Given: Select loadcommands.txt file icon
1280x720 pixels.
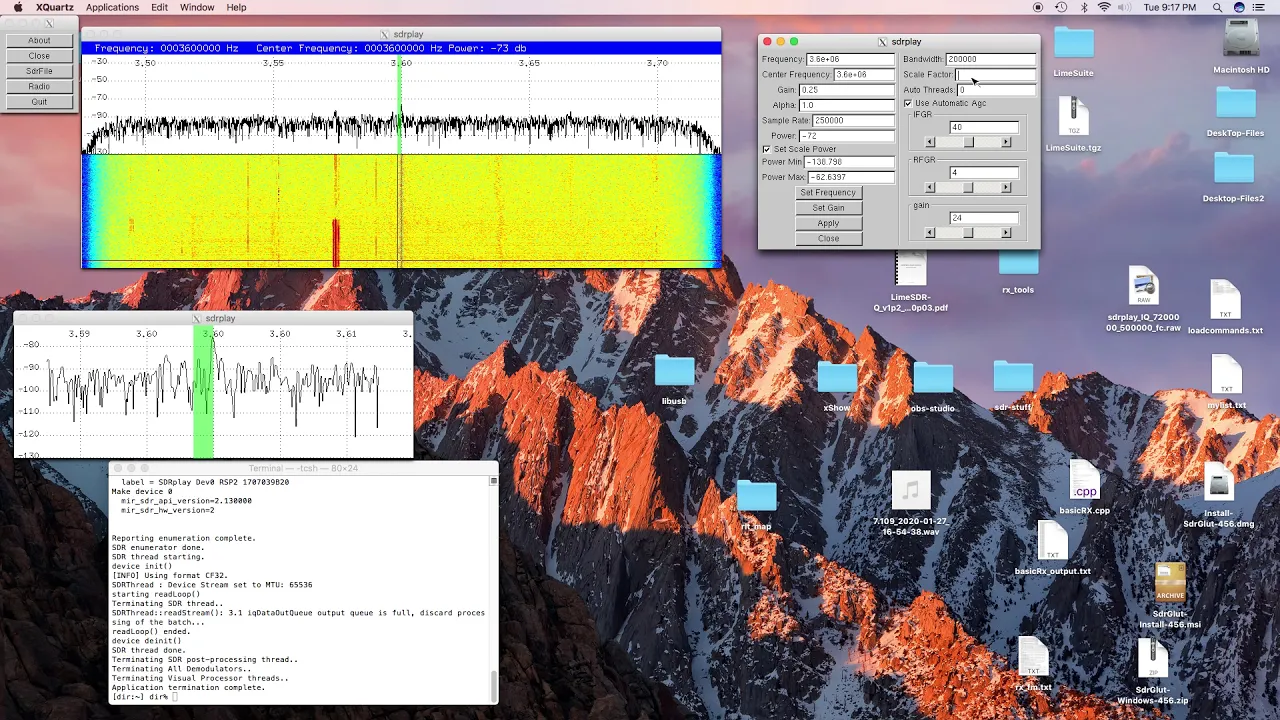Looking at the screenshot, I should [x=1225, y=299].
